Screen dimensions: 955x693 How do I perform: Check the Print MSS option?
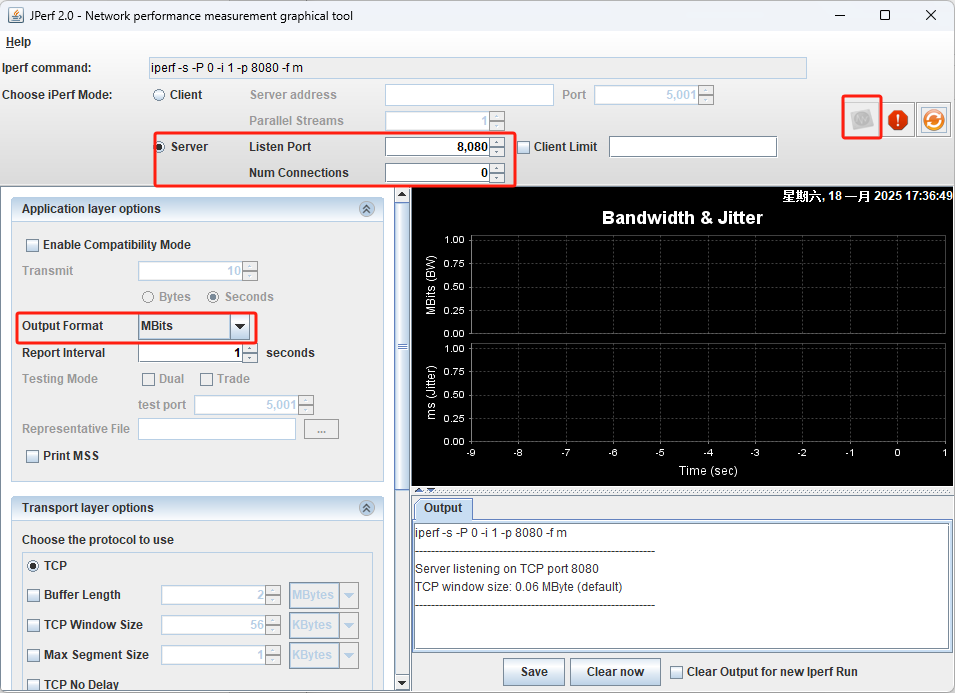[x=33, y=456]
